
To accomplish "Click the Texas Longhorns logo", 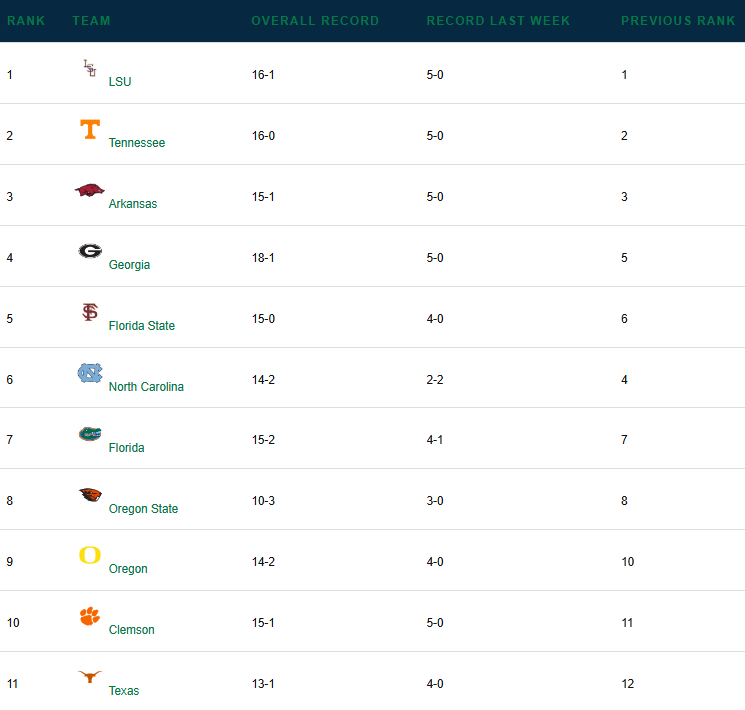I will [x=90, y=676].
